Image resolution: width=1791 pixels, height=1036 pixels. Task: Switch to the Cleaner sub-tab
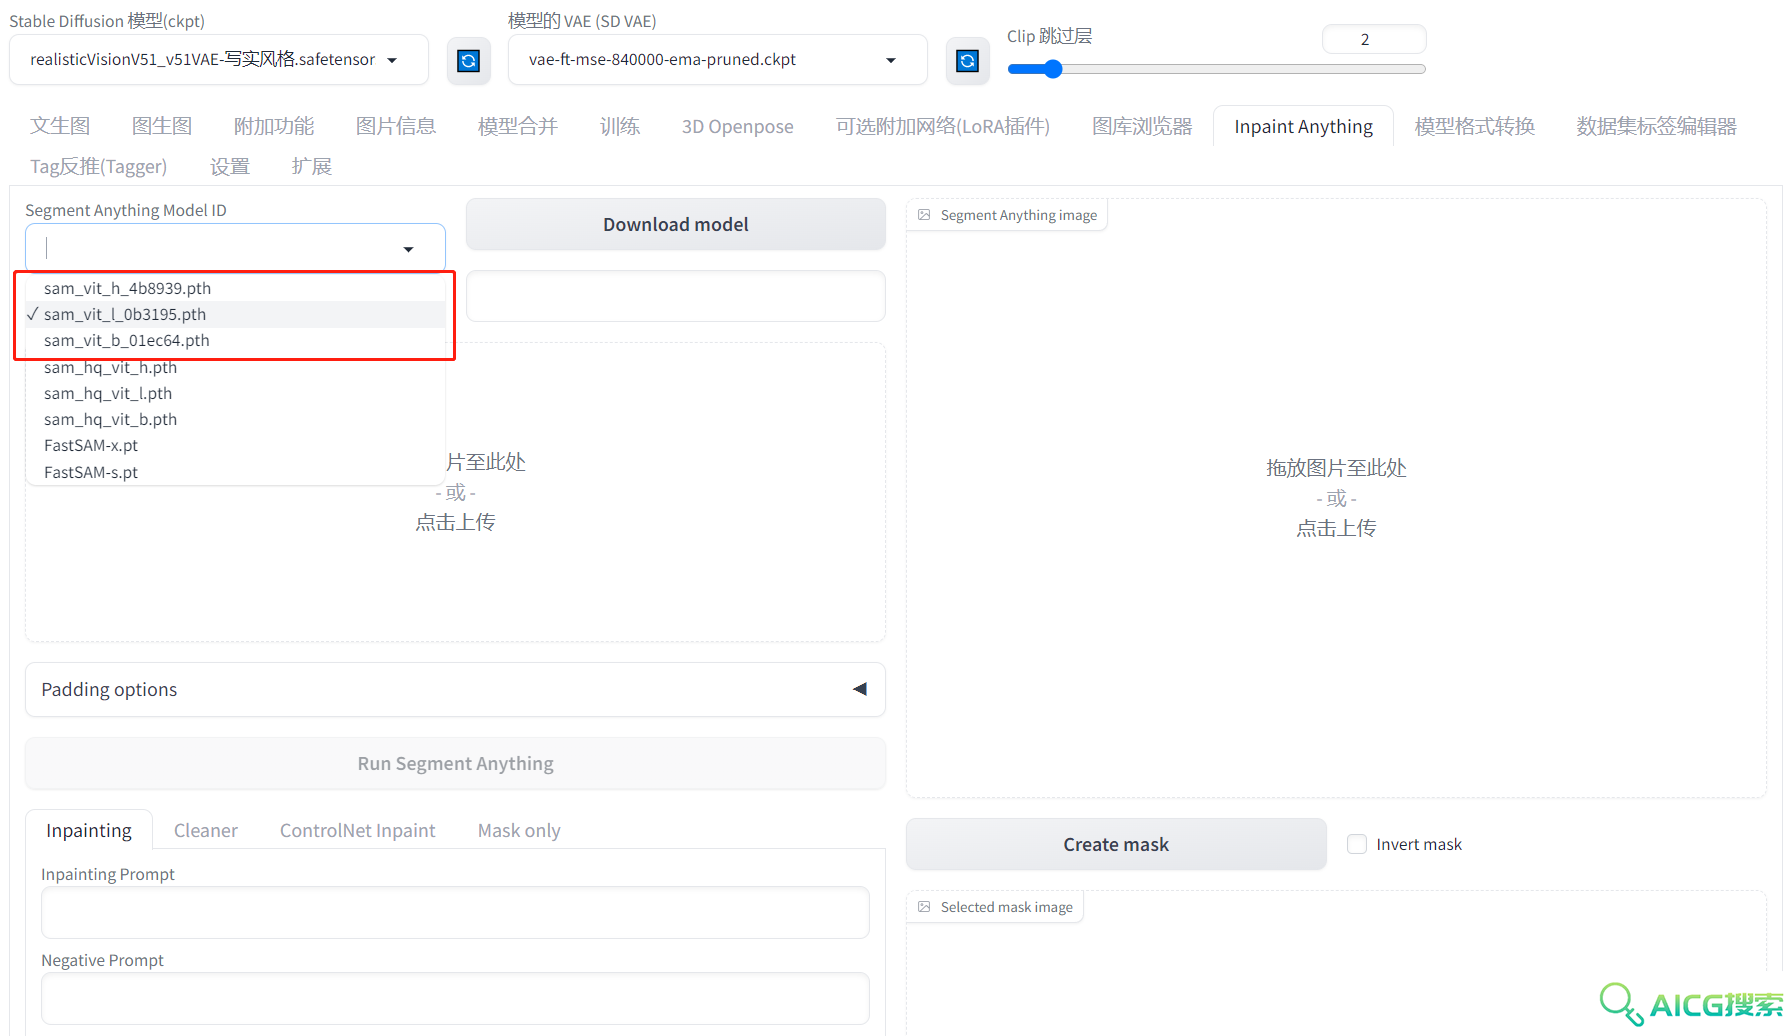coord(206,830)
